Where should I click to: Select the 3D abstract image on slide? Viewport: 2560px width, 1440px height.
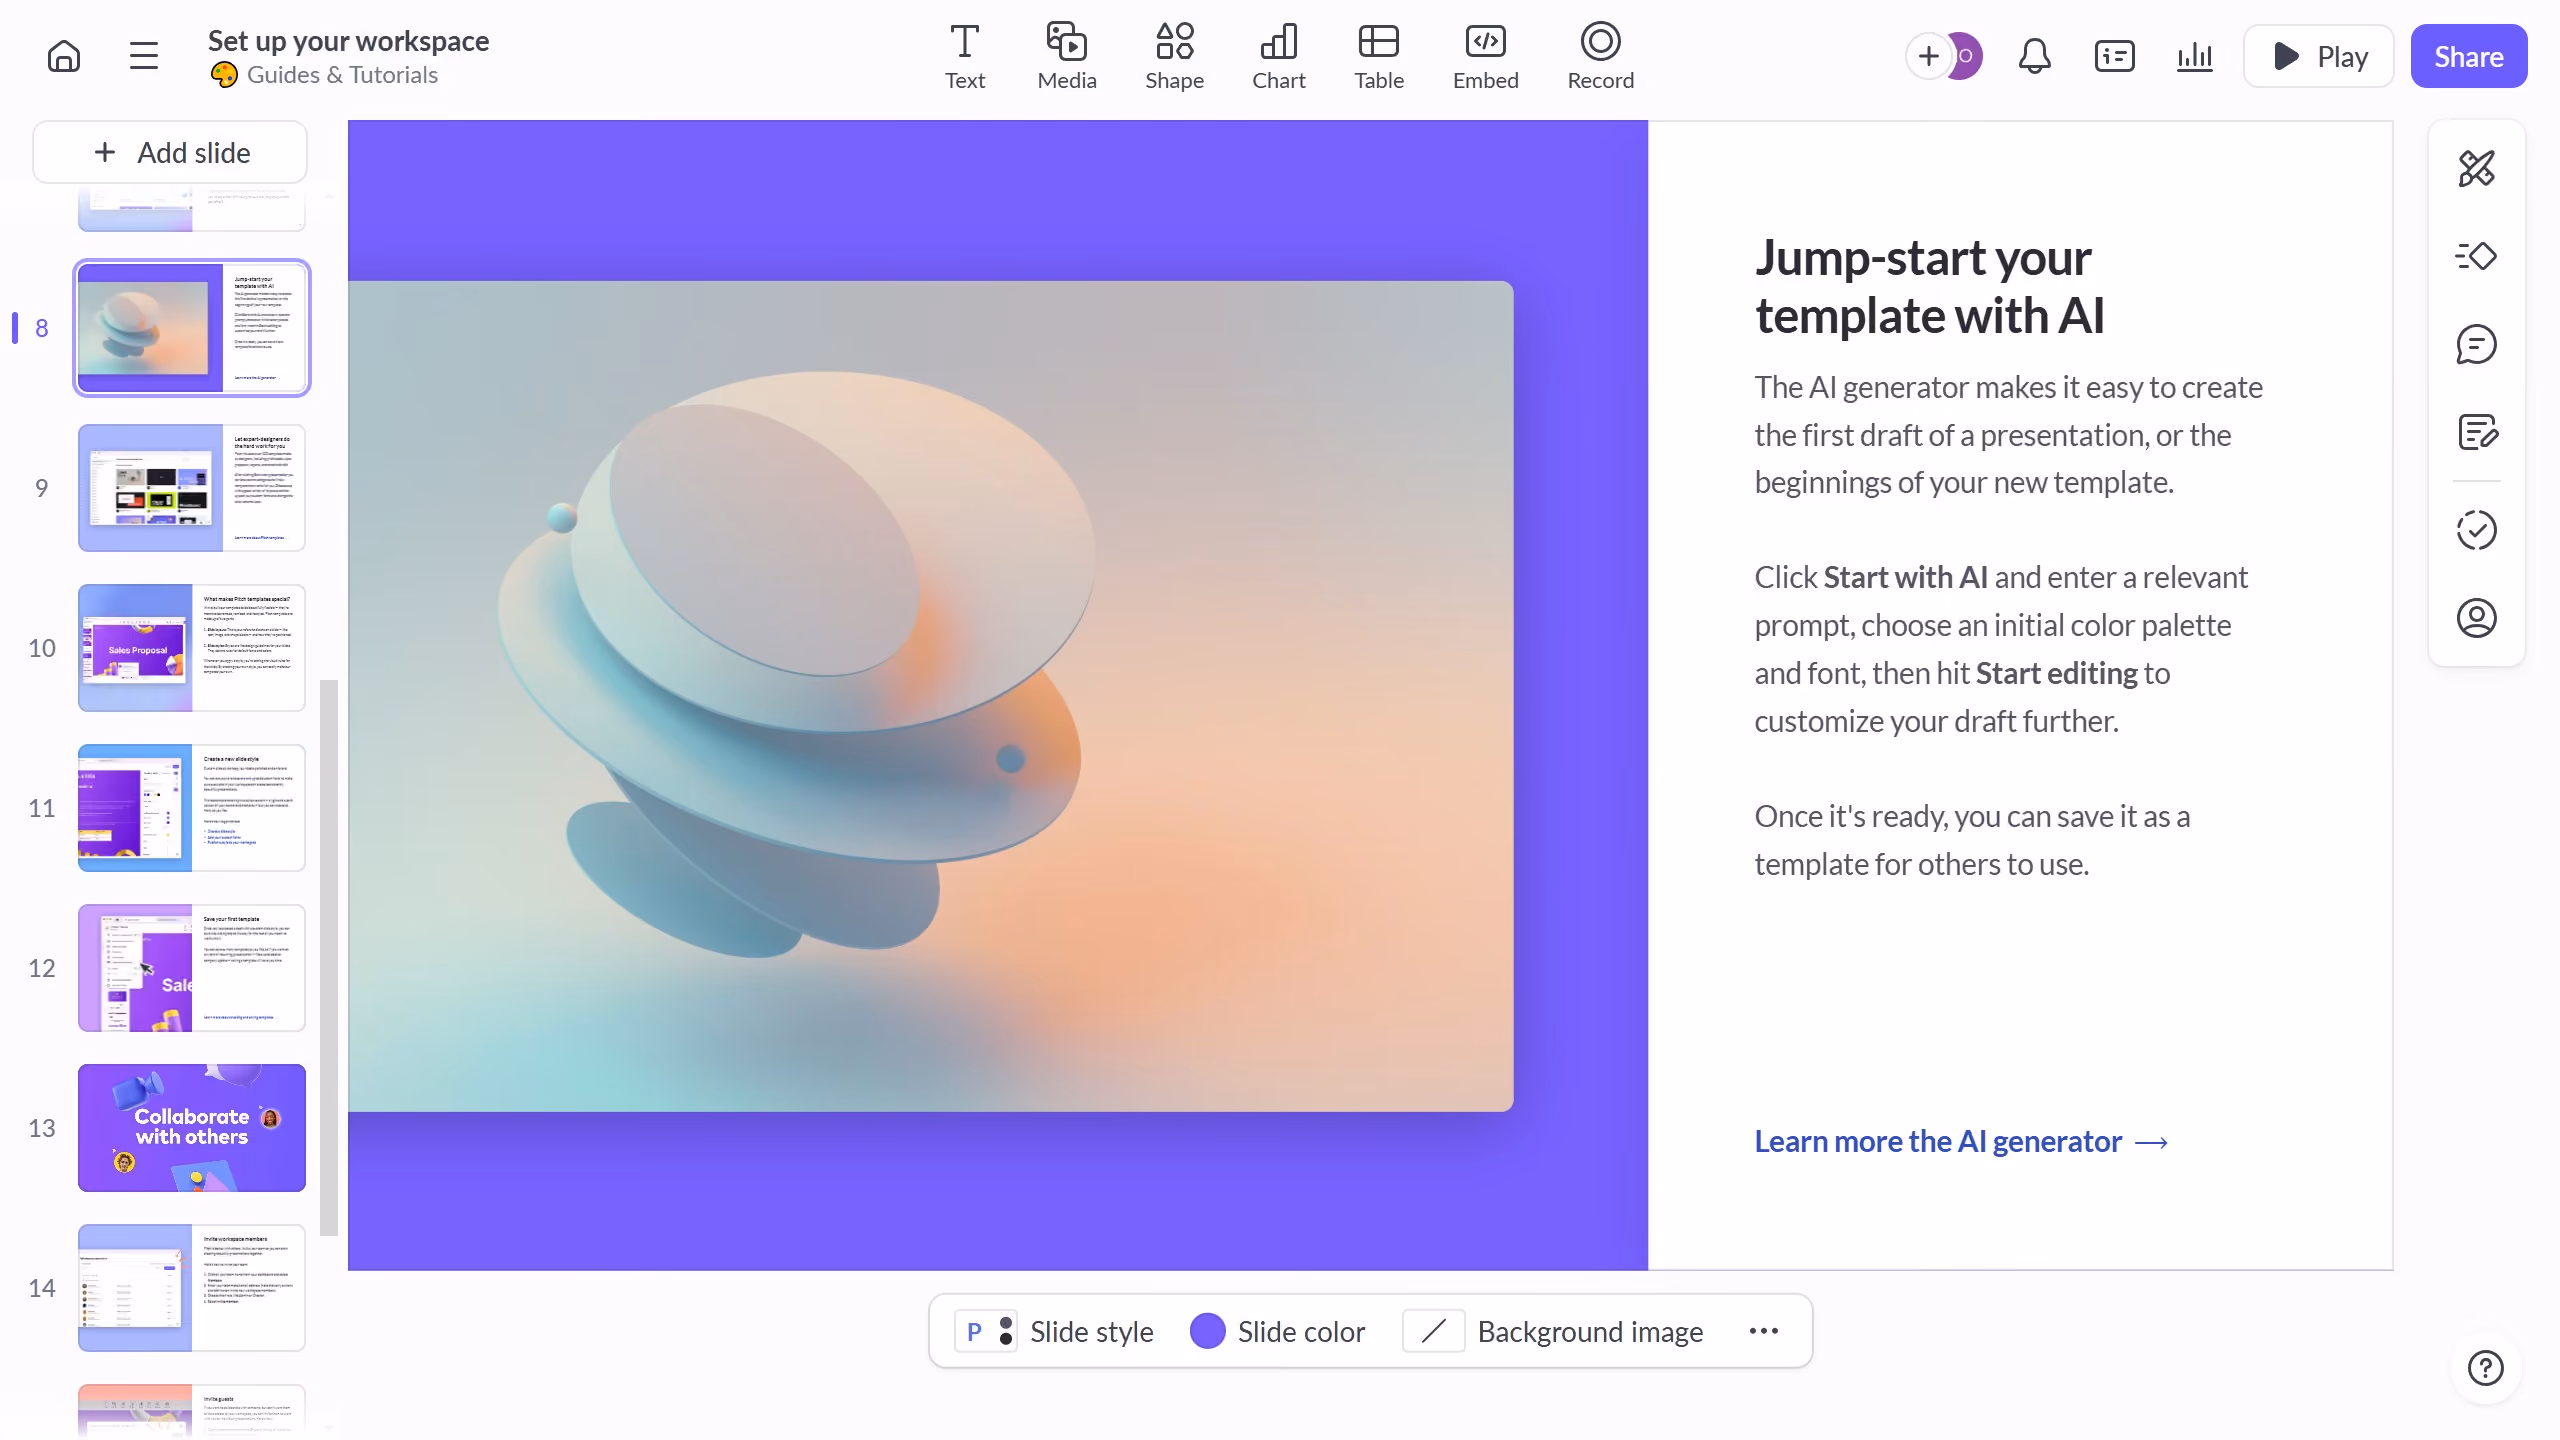coord(931,696)
